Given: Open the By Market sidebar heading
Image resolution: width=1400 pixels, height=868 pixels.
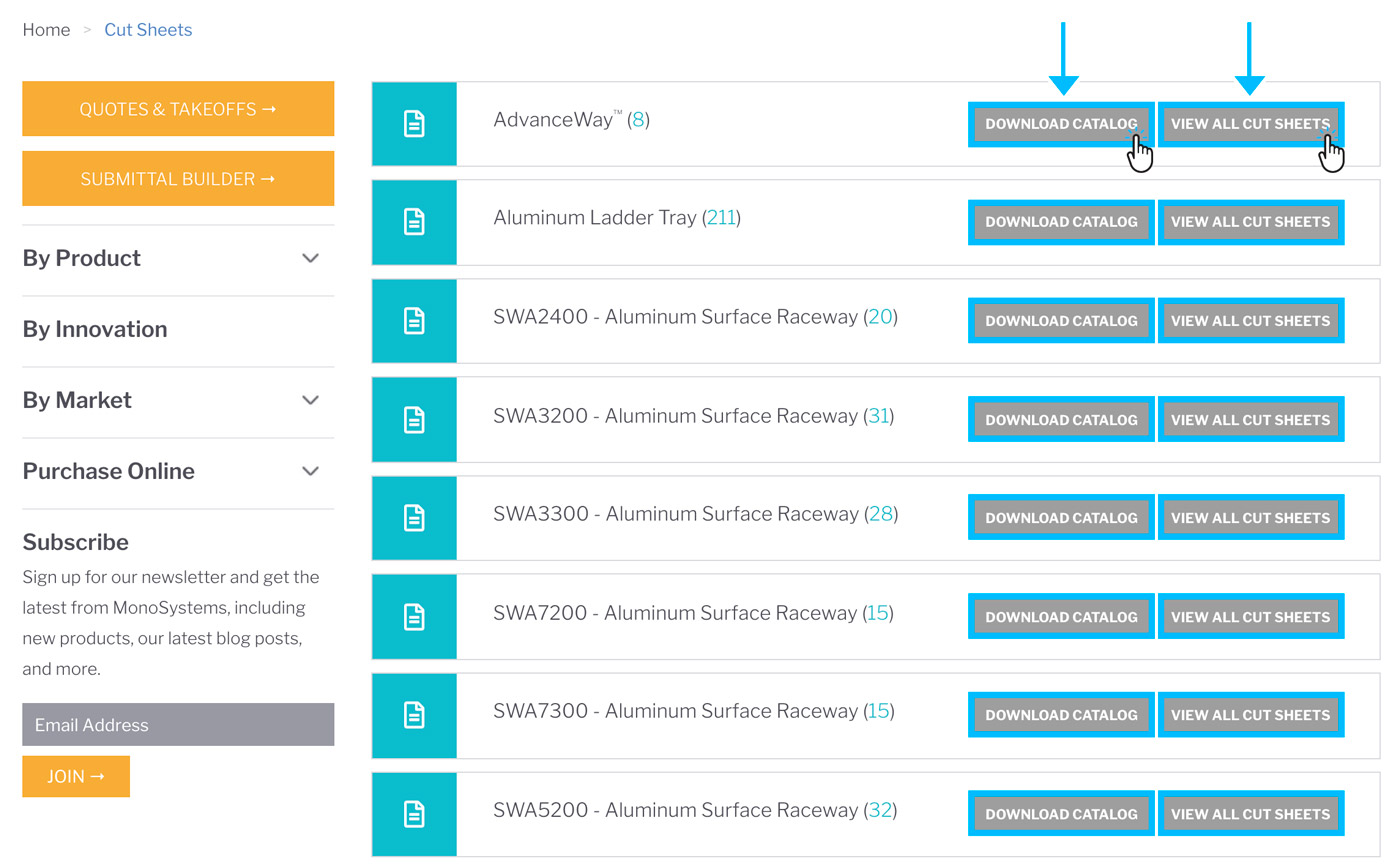Looking at the screenshot, I should point(77,400).
